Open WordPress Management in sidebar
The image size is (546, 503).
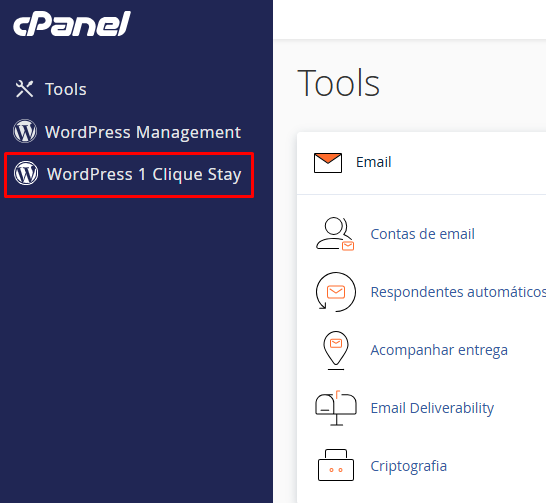[x=143, y=132]
